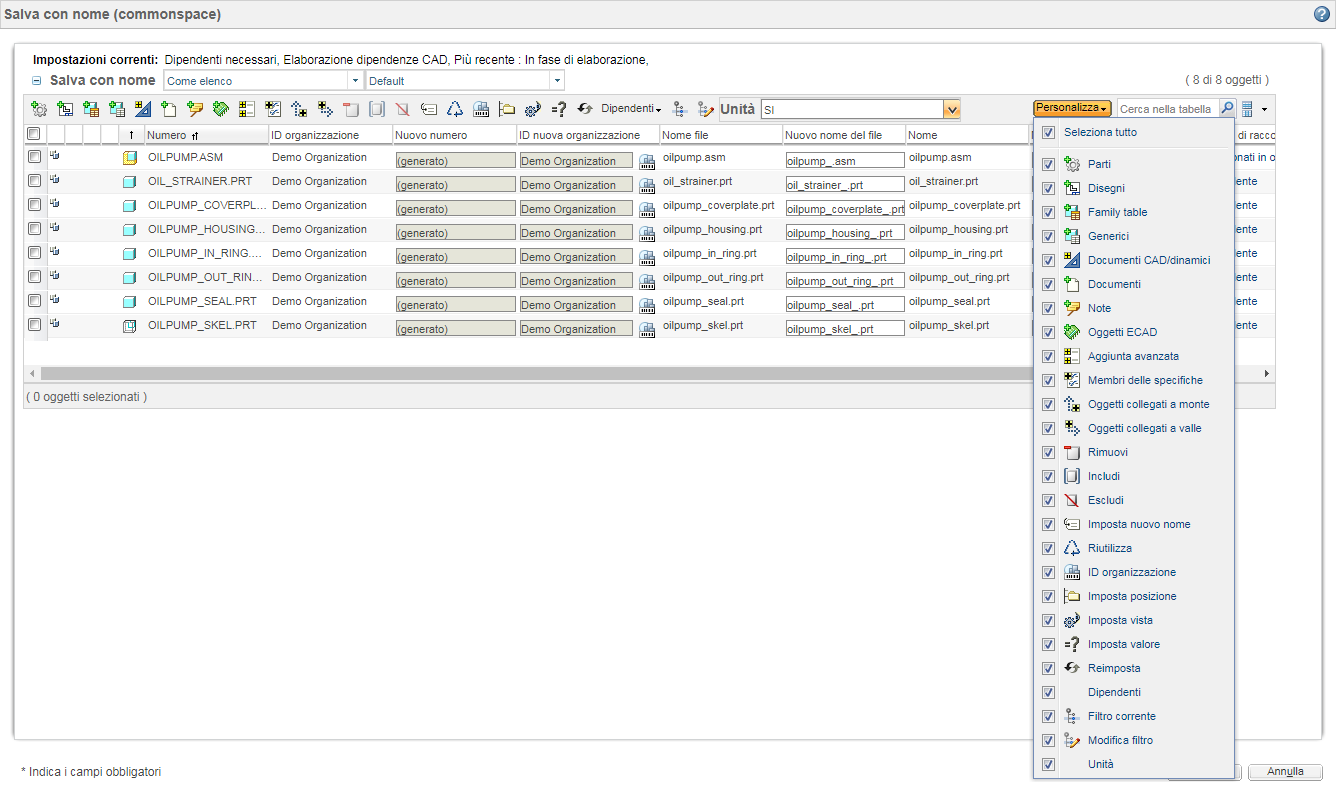Open the help question mark icon
The image size is (1336, 801).
[x=1322, y=14]
